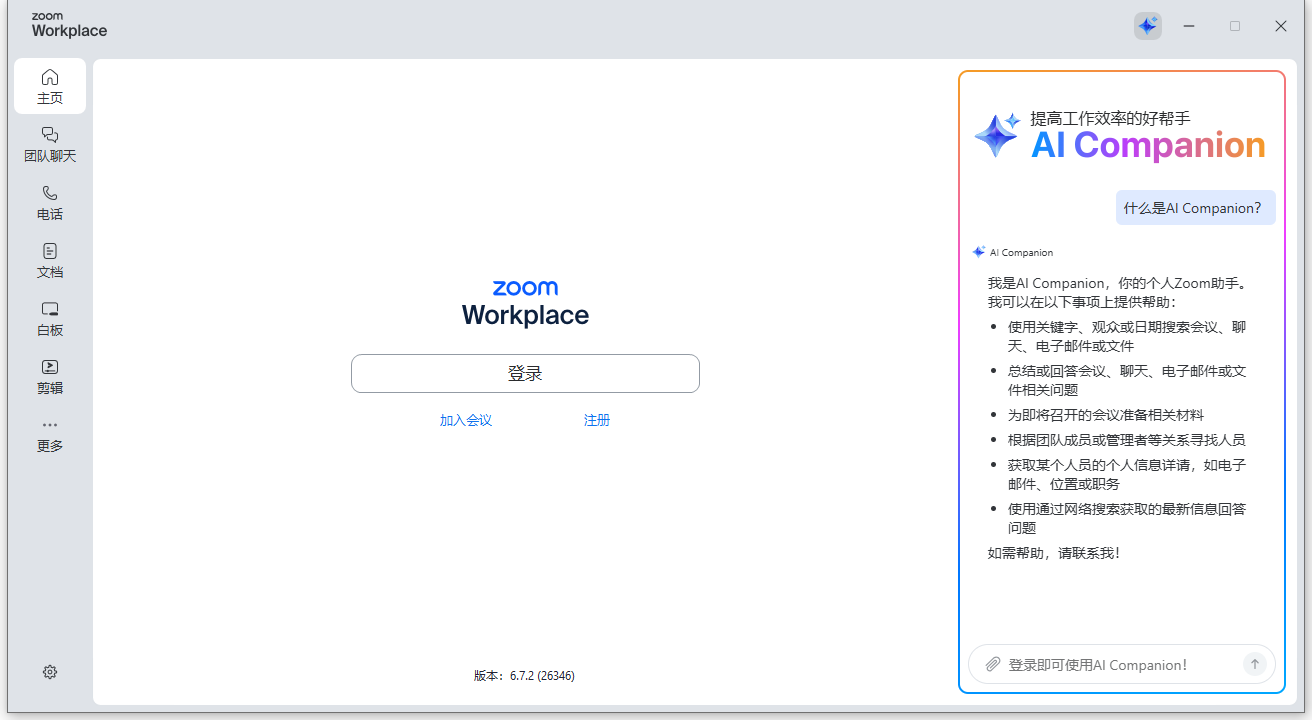Open the 电话 section
Viewport: 1312px width, 720px height.
point(49,202)
